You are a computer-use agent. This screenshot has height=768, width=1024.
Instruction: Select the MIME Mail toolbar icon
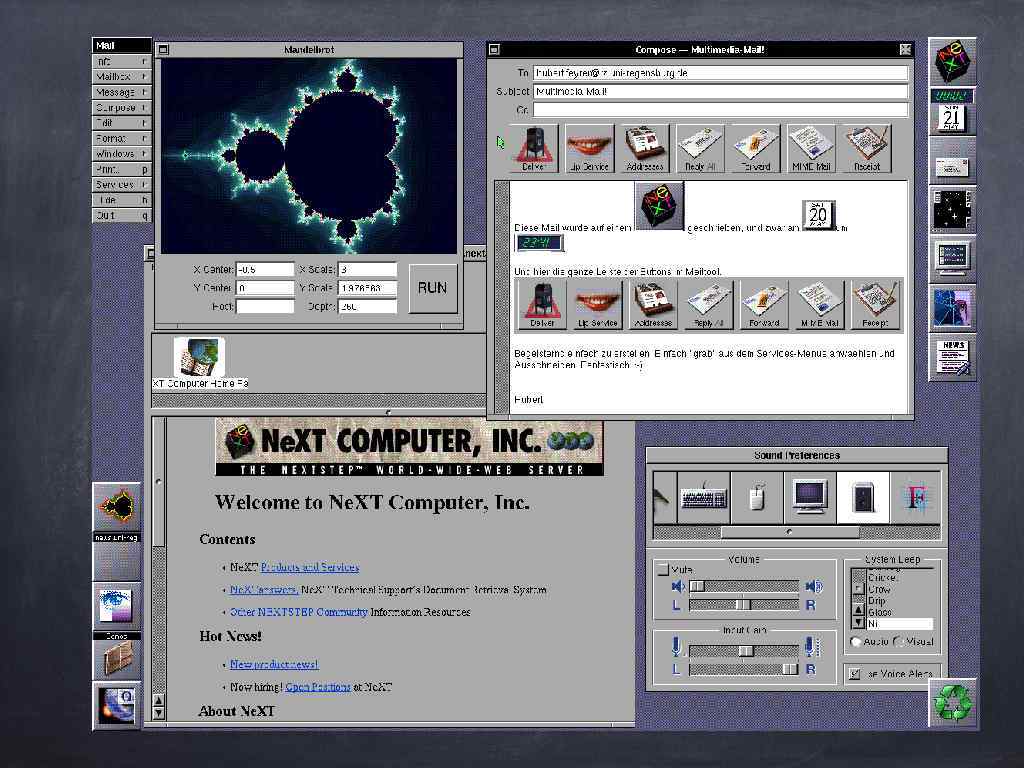point(811,149)
